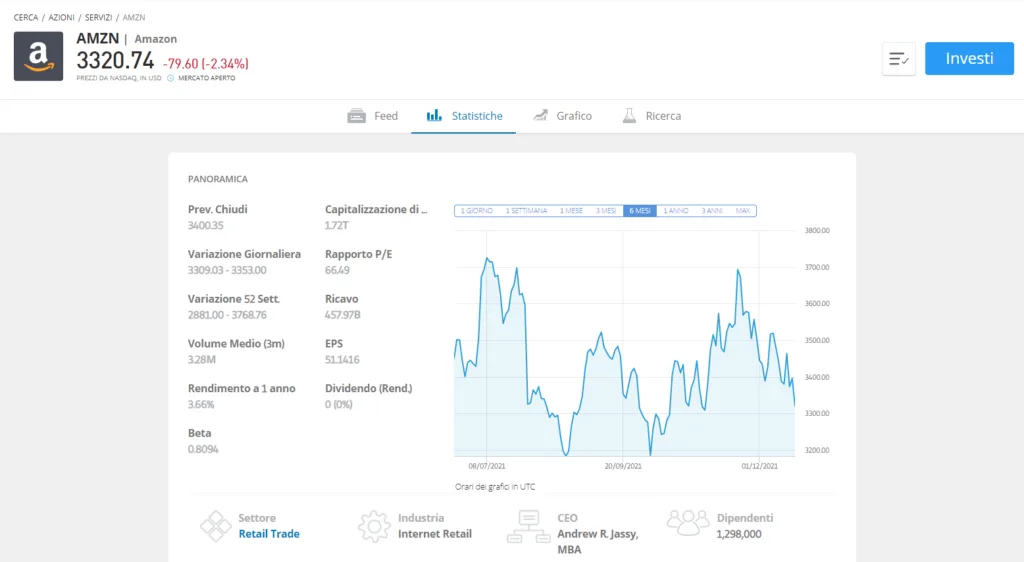
Task: Click the Feed newspaper icon
Action: pyautogui.click(x=357, y=116)
